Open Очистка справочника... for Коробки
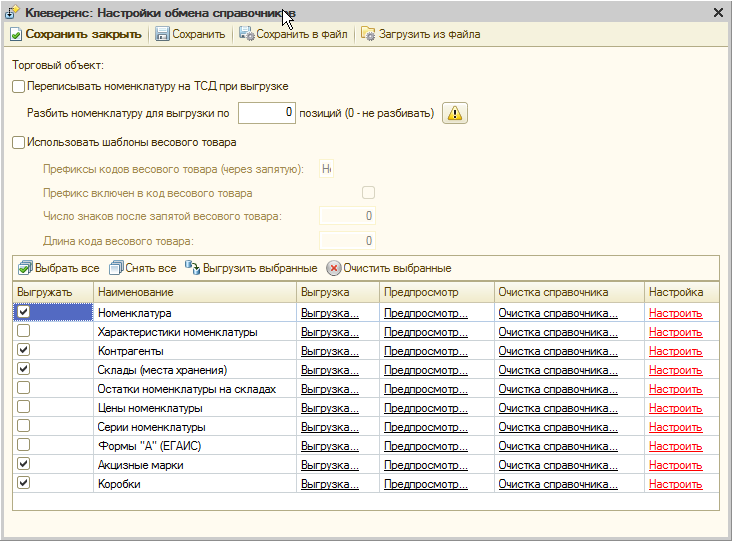Viewport: 732px width, 541px height. tap(558, 484)
